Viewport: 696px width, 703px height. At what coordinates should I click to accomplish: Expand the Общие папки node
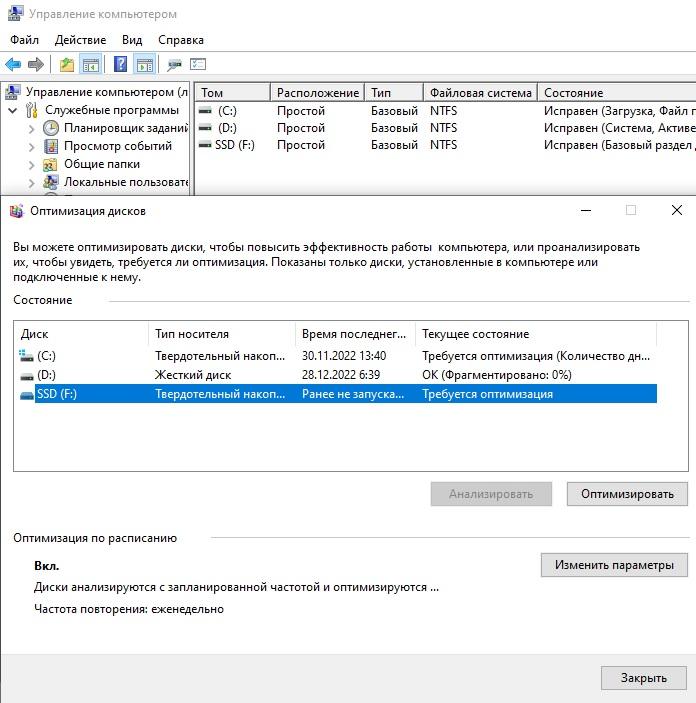tap(31, 165)
